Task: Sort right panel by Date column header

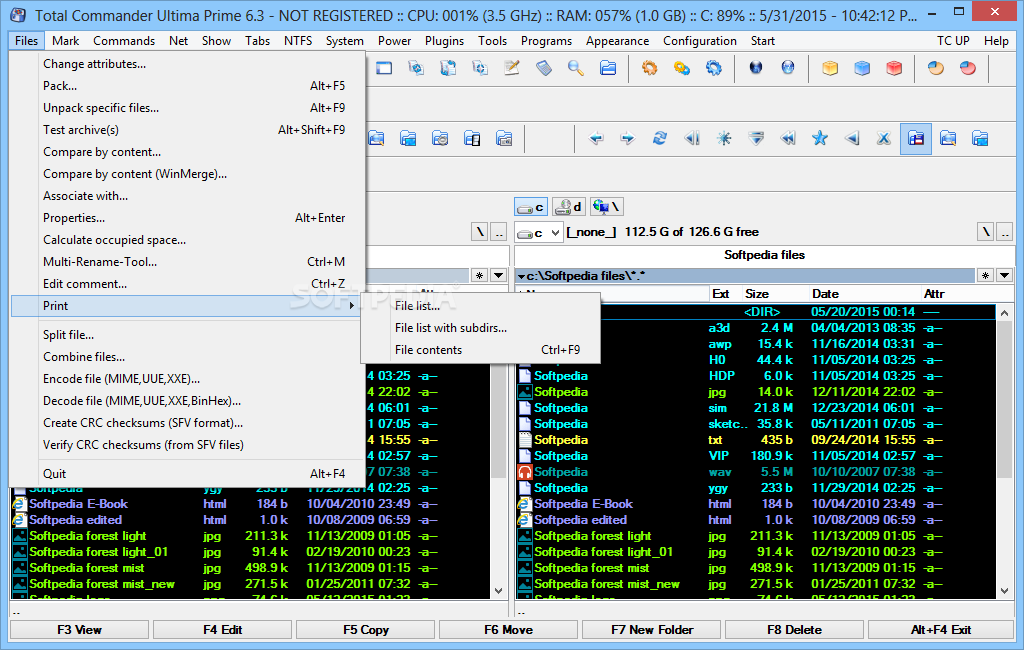Action: (864, 294)
